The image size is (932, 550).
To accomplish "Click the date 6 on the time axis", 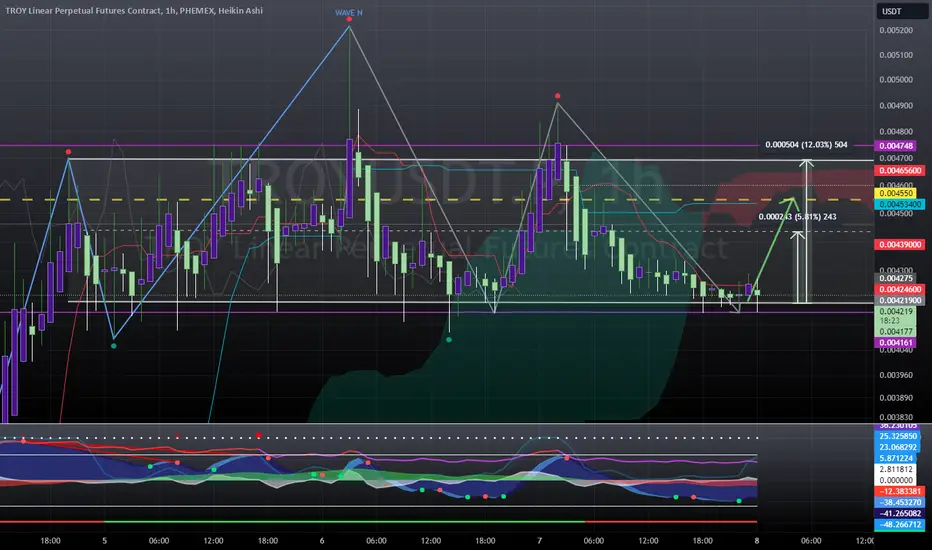I will click(x=322, y=540).
